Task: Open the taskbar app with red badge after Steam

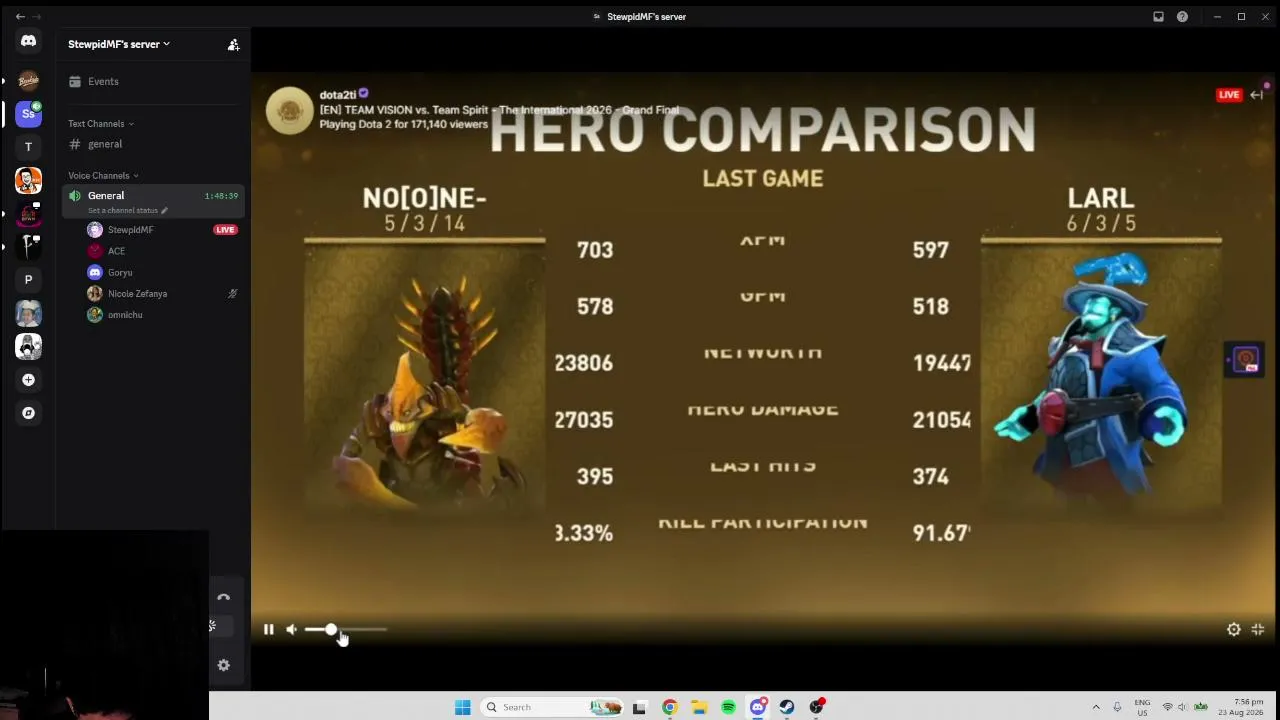Action: (817, 707)
